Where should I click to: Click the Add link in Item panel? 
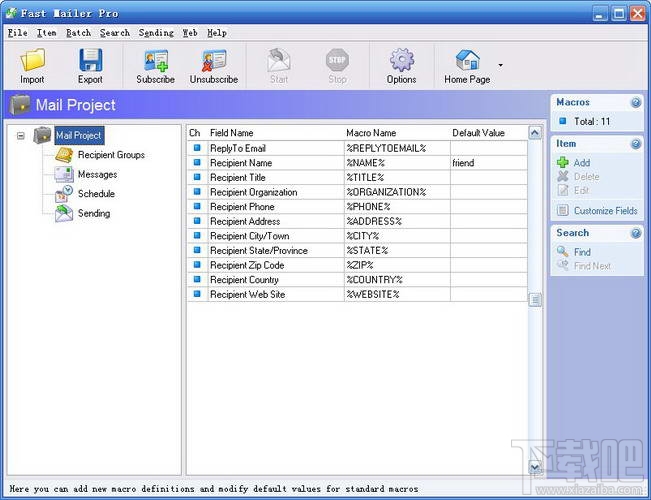point(581,163)
